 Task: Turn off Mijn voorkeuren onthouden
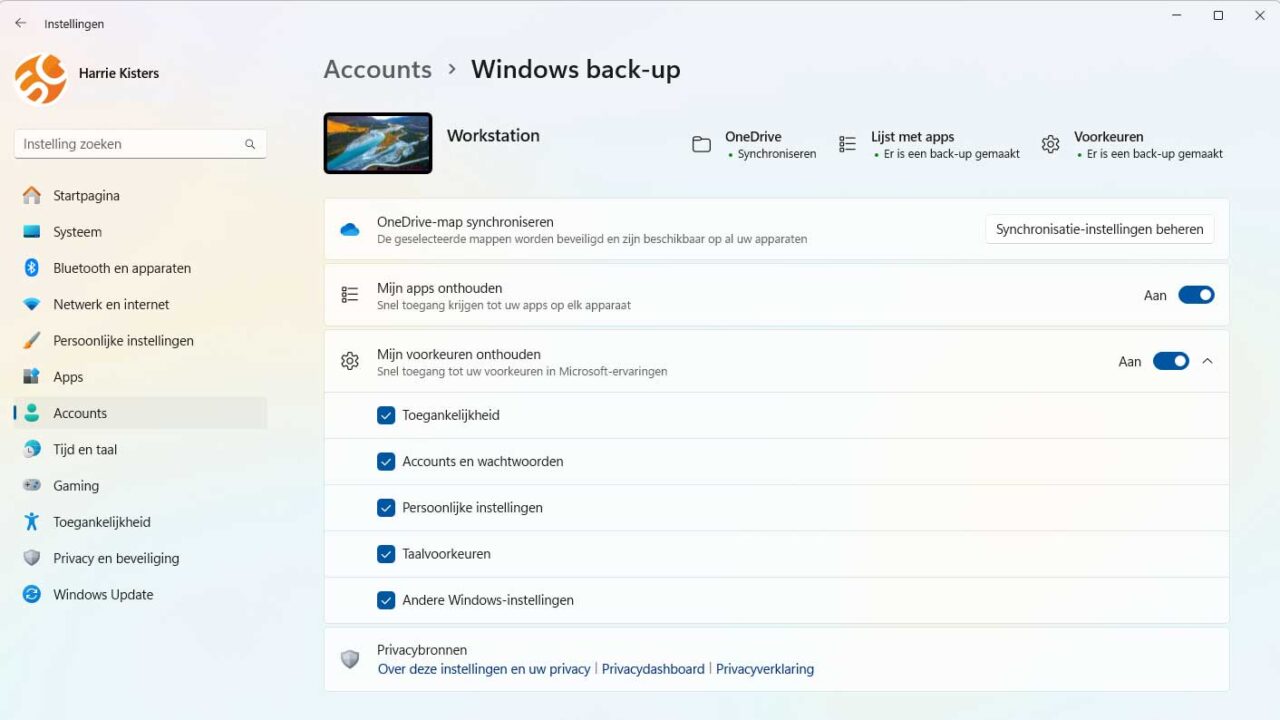(x=1171, y=361)
